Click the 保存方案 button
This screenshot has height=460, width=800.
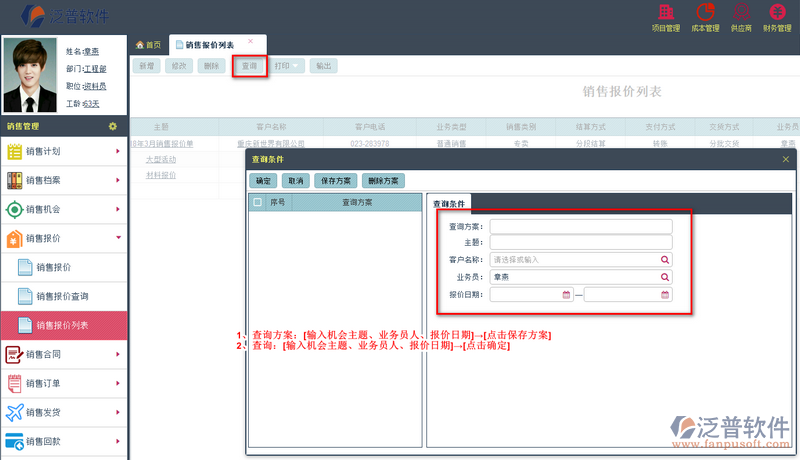coord(336,181)
